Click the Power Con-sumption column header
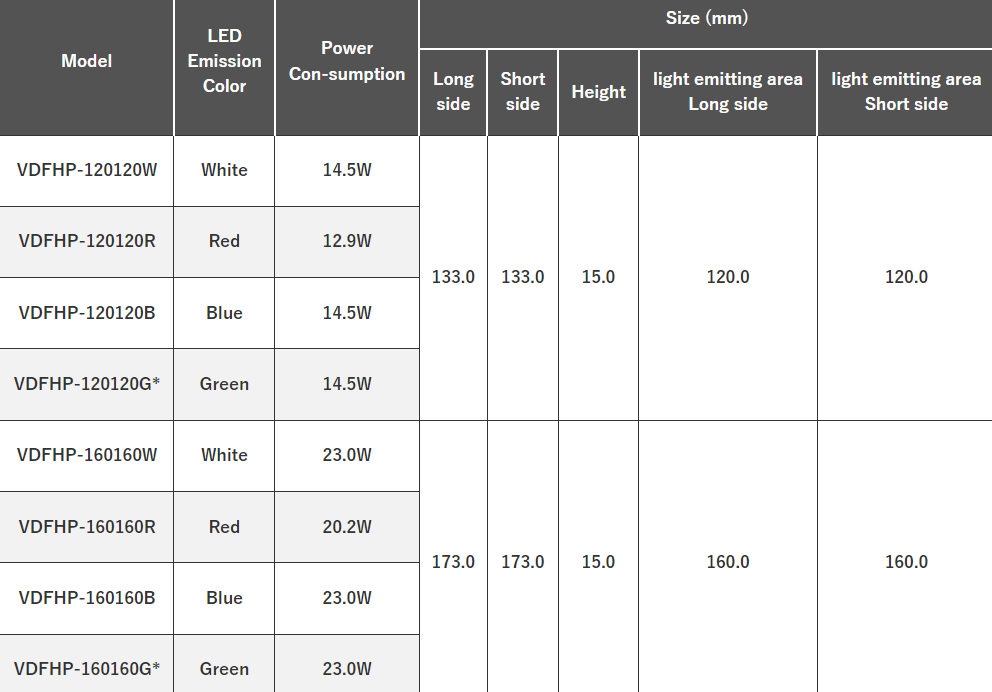The image size is (992, 692). [x=347, y=61]
